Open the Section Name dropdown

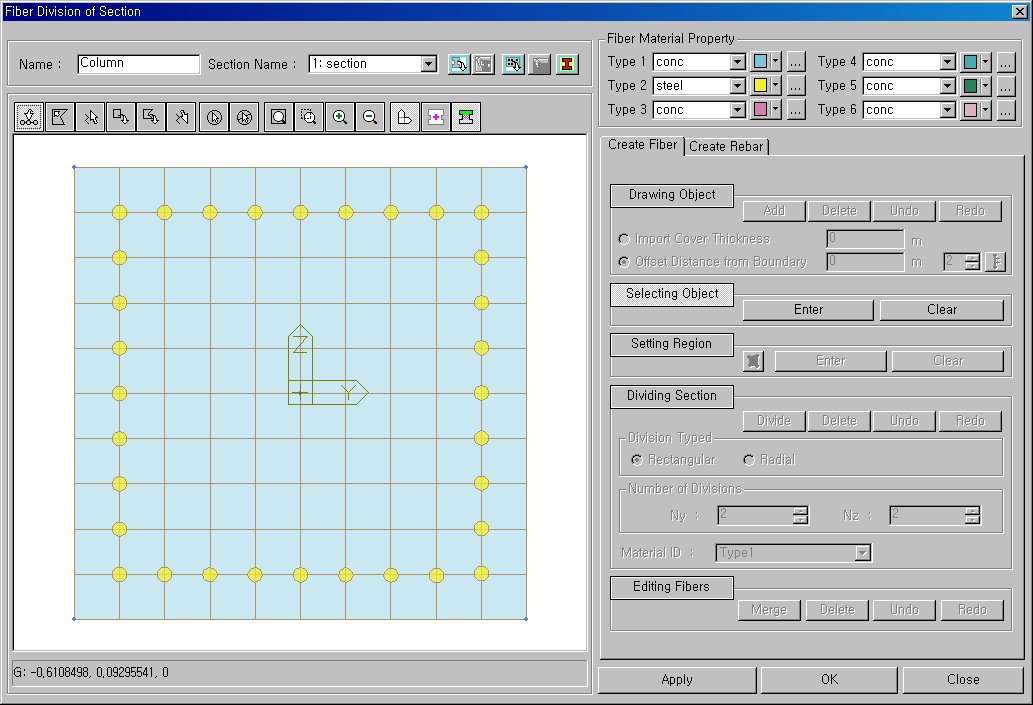429,64
